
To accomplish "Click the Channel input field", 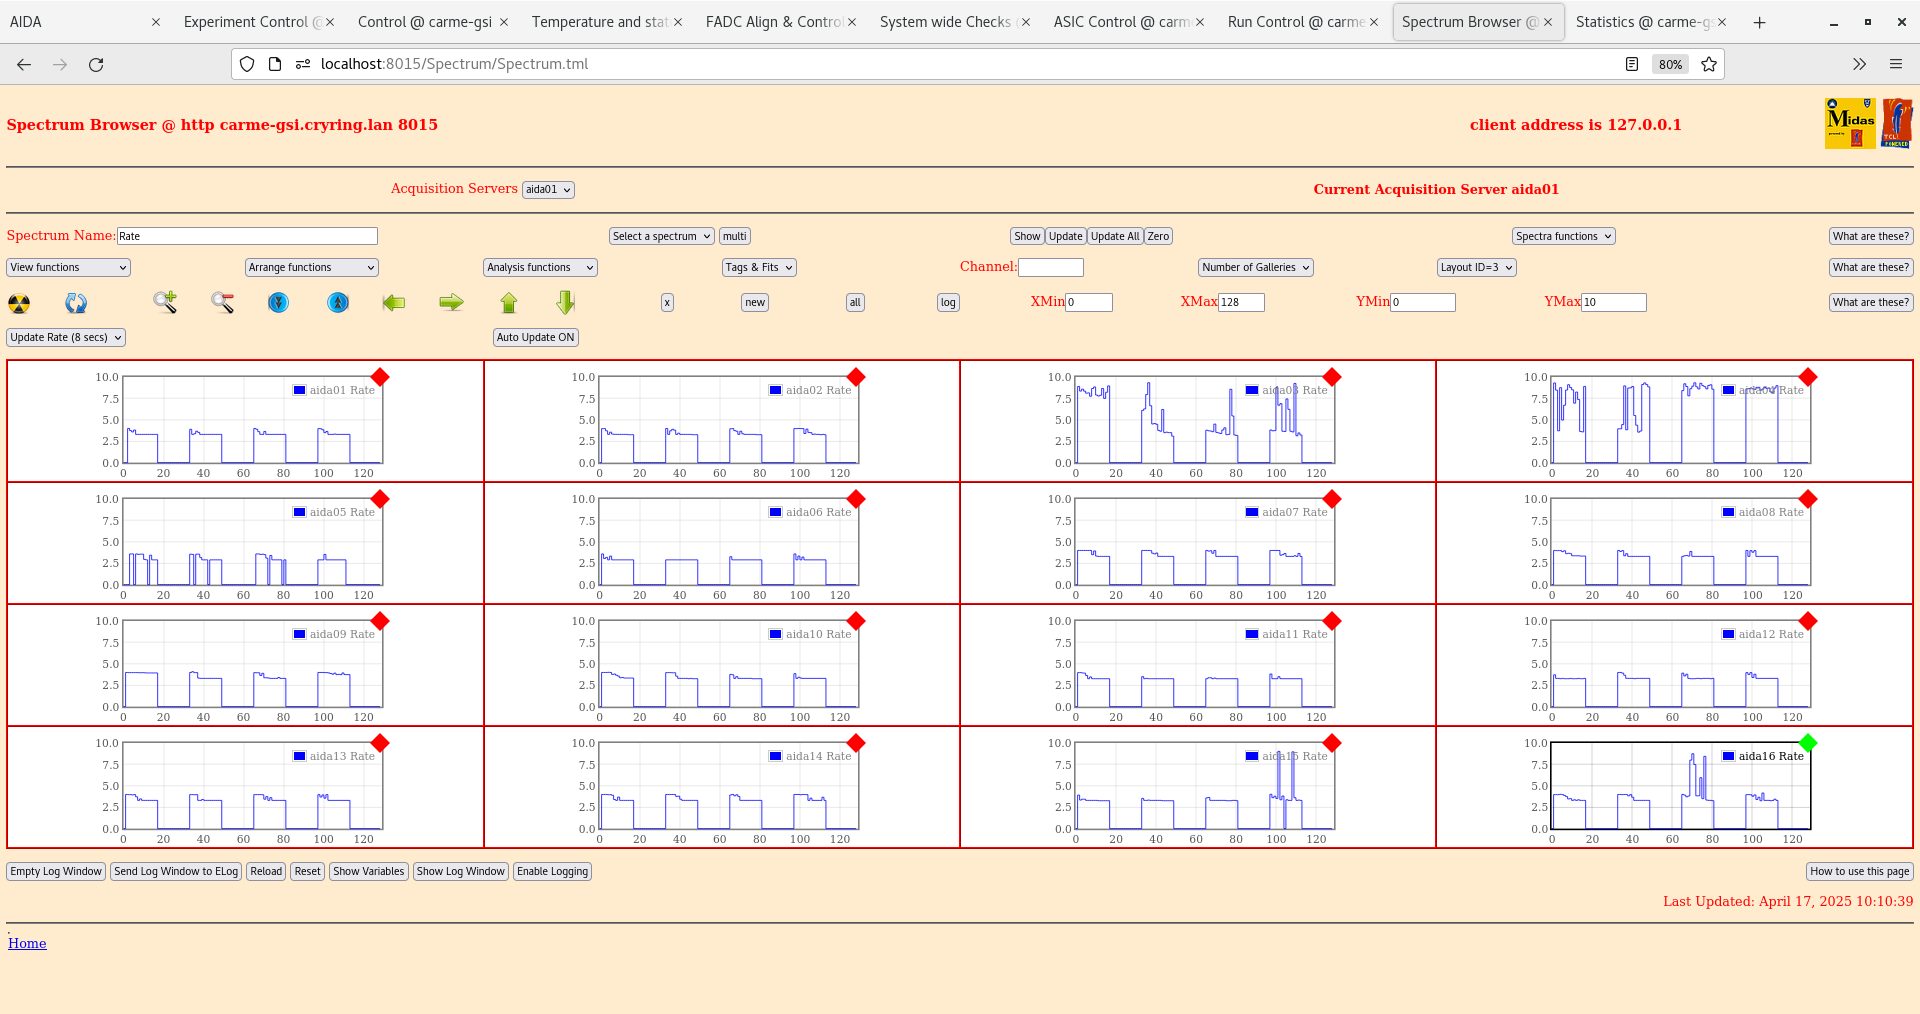I will pyautogui.click(x=1051, y=267).
